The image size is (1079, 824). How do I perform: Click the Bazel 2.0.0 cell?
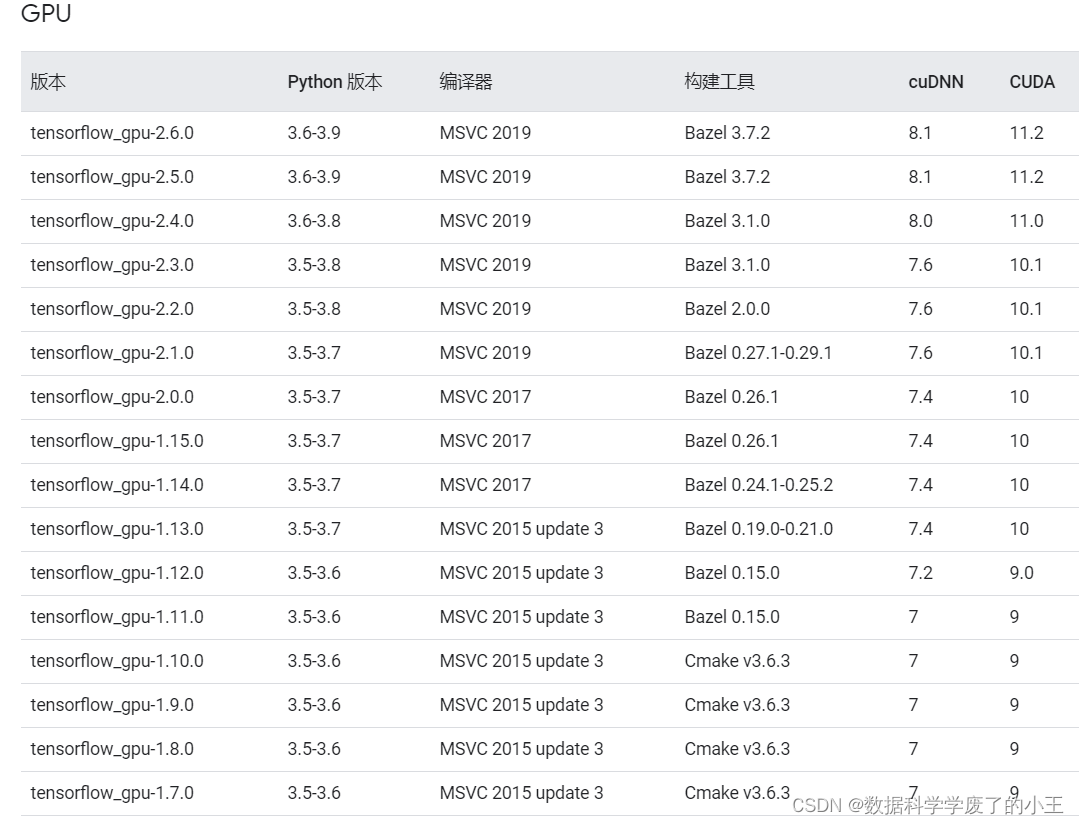(x=727, y=309)
